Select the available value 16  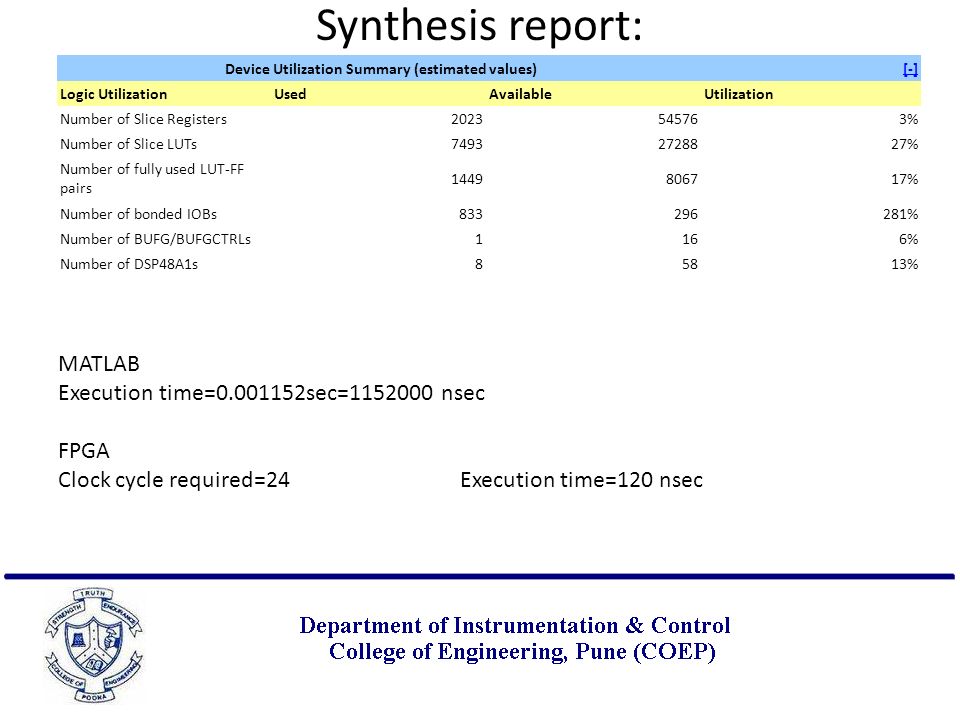690,239
